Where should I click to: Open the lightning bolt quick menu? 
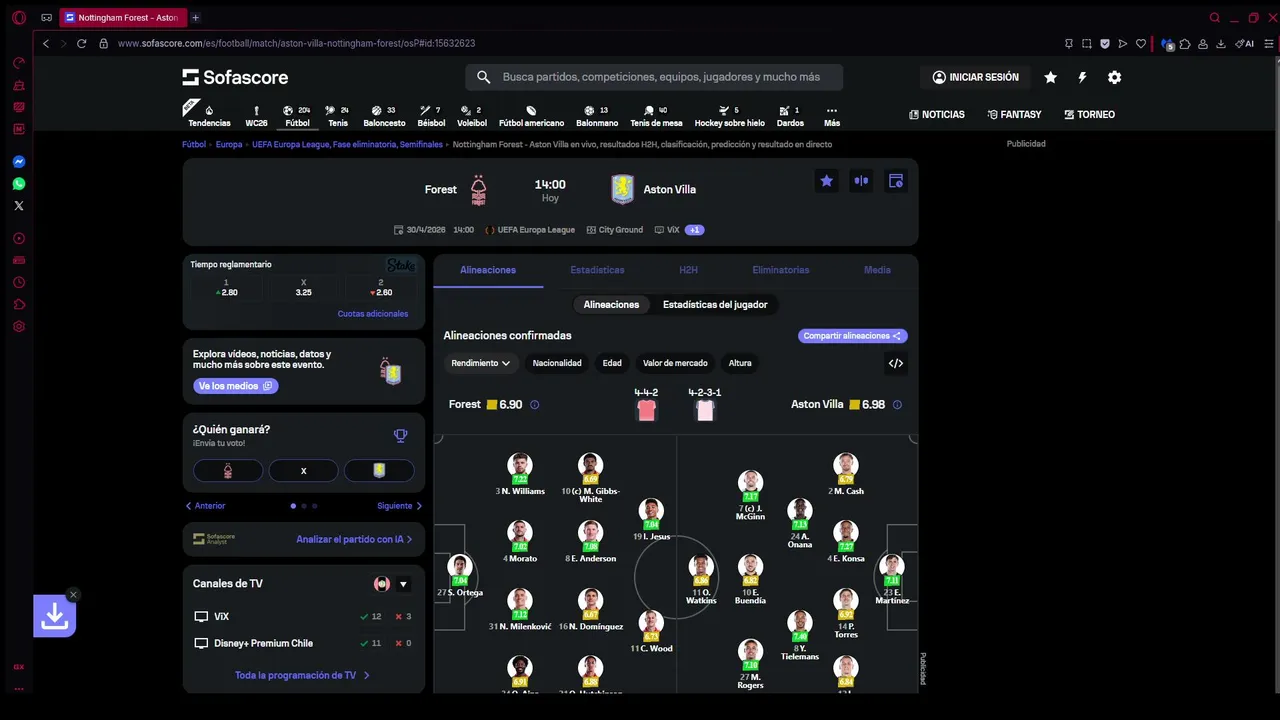point(1082,77)
